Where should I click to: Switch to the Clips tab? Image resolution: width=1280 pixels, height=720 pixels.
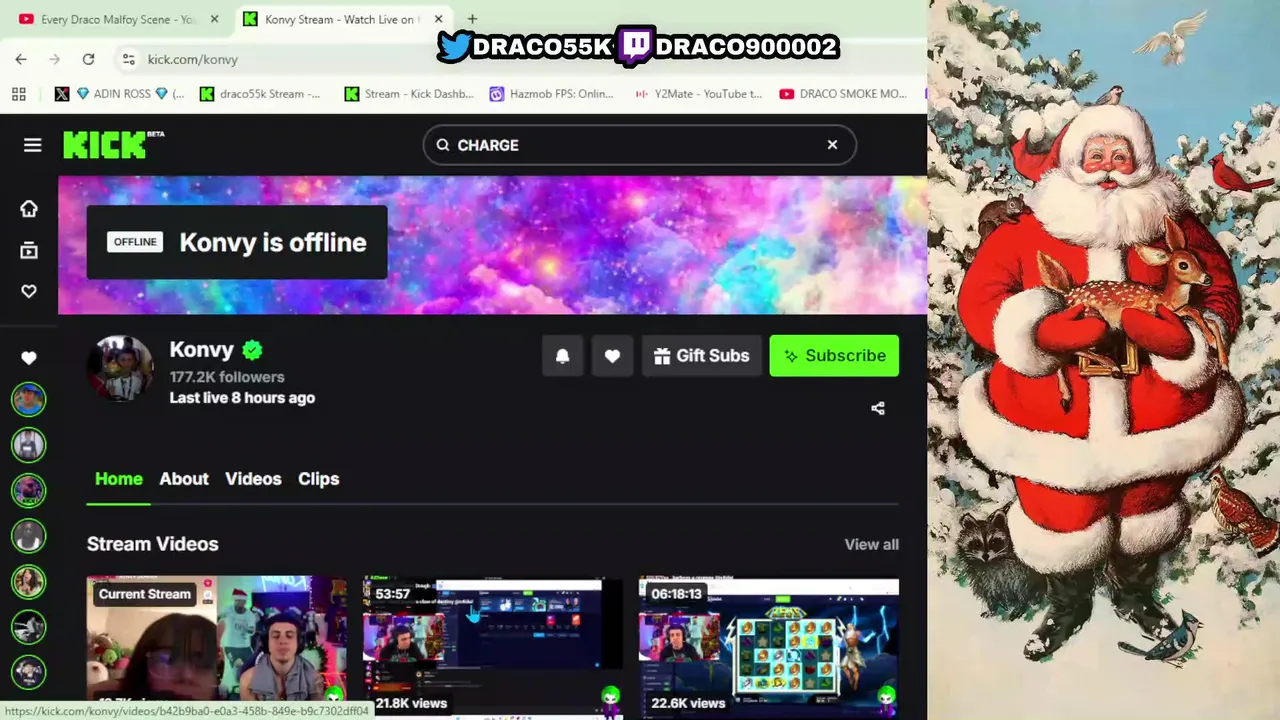[x=318, y=479]
